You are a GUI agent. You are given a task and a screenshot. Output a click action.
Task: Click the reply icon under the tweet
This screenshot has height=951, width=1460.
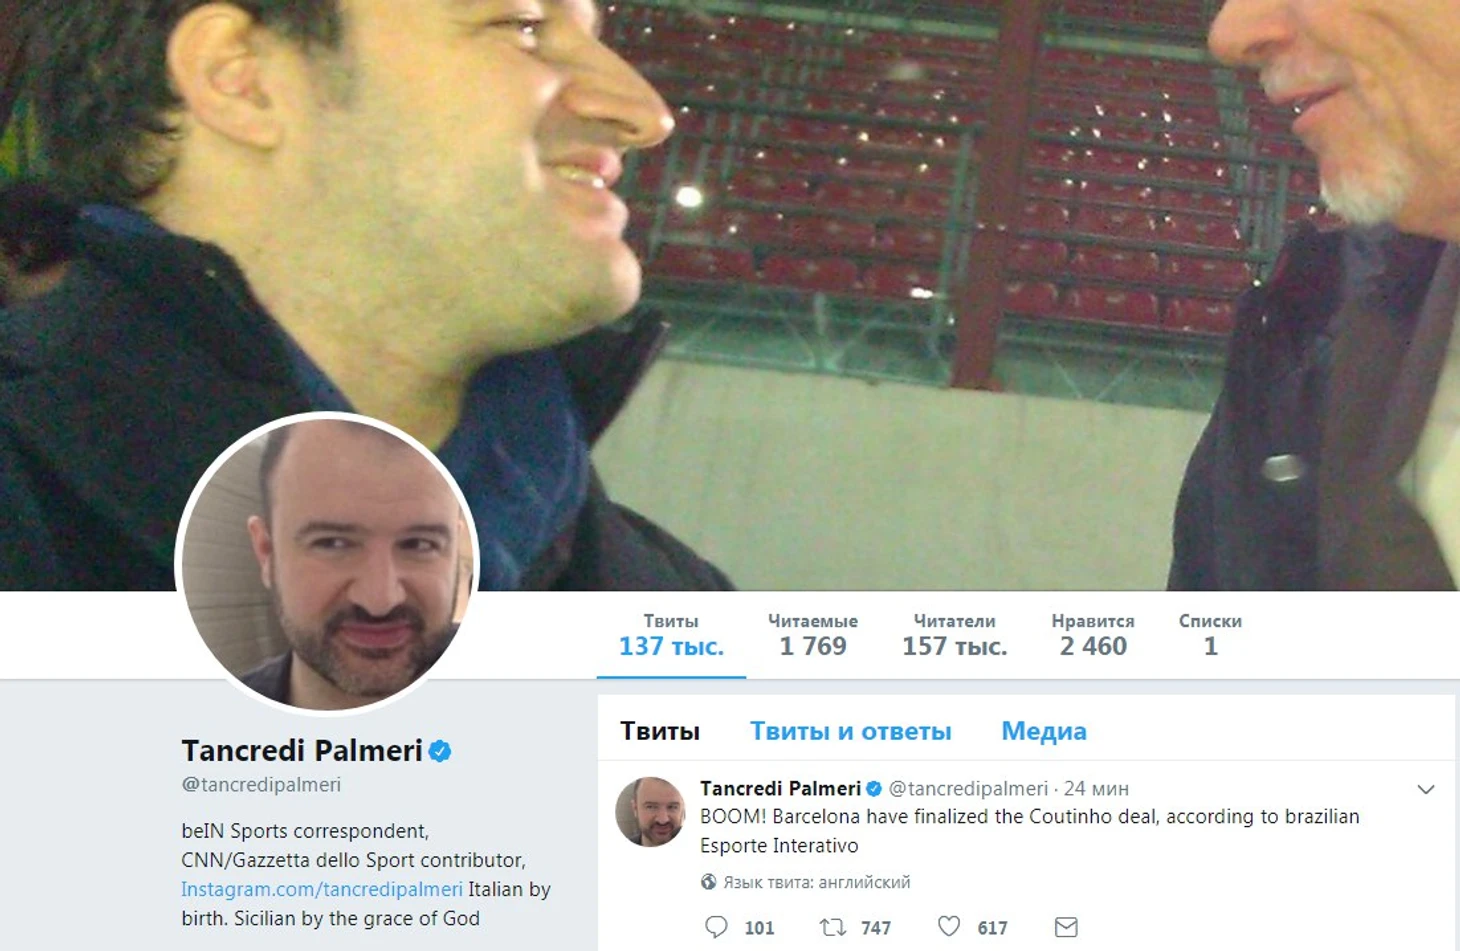point(716,927)
